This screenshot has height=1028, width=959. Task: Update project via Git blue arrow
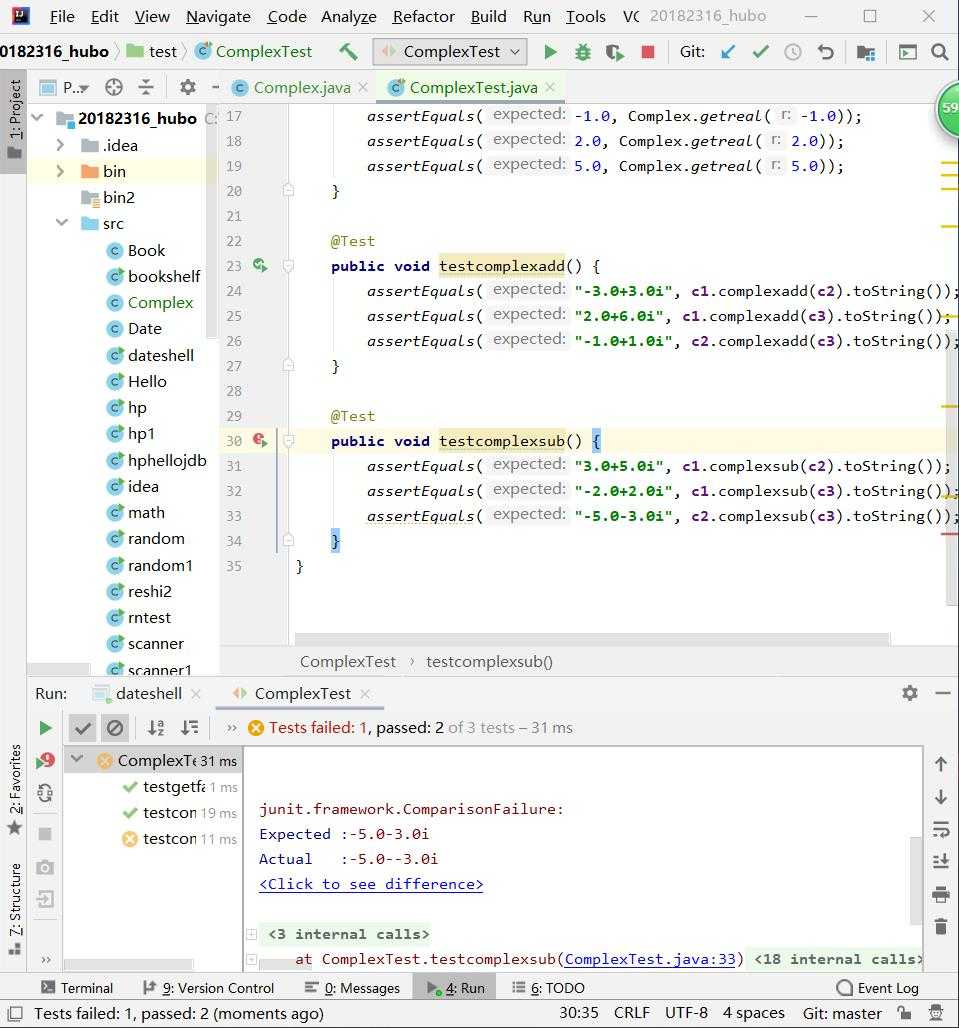point(728,52)
